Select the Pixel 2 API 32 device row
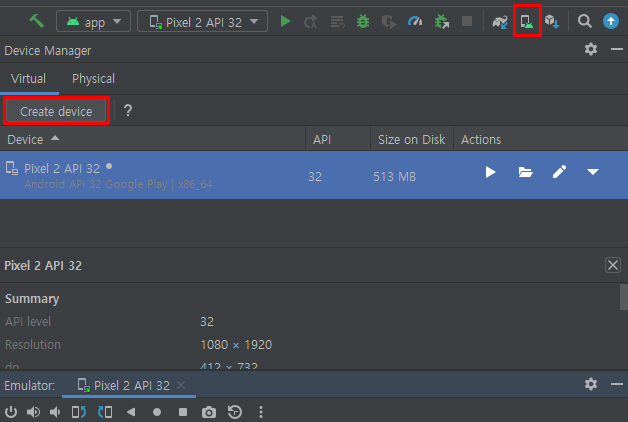 (314, 175)
